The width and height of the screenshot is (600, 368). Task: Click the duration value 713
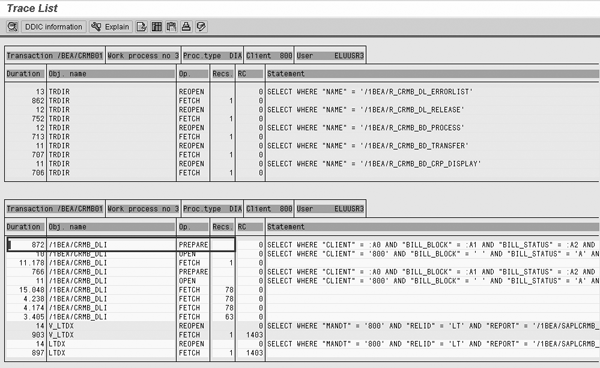pyautogui.click(x=38, y=137)
